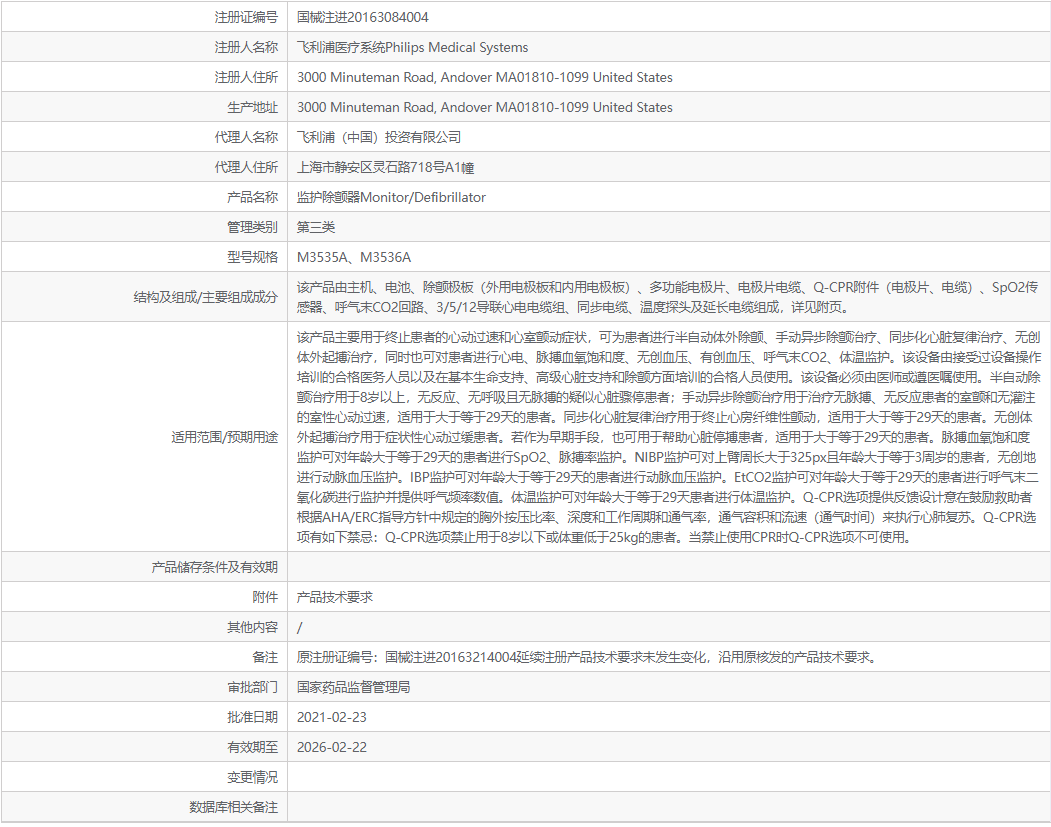Click the intended-use paragraph starting 该产品主要用于

(669, 437)
